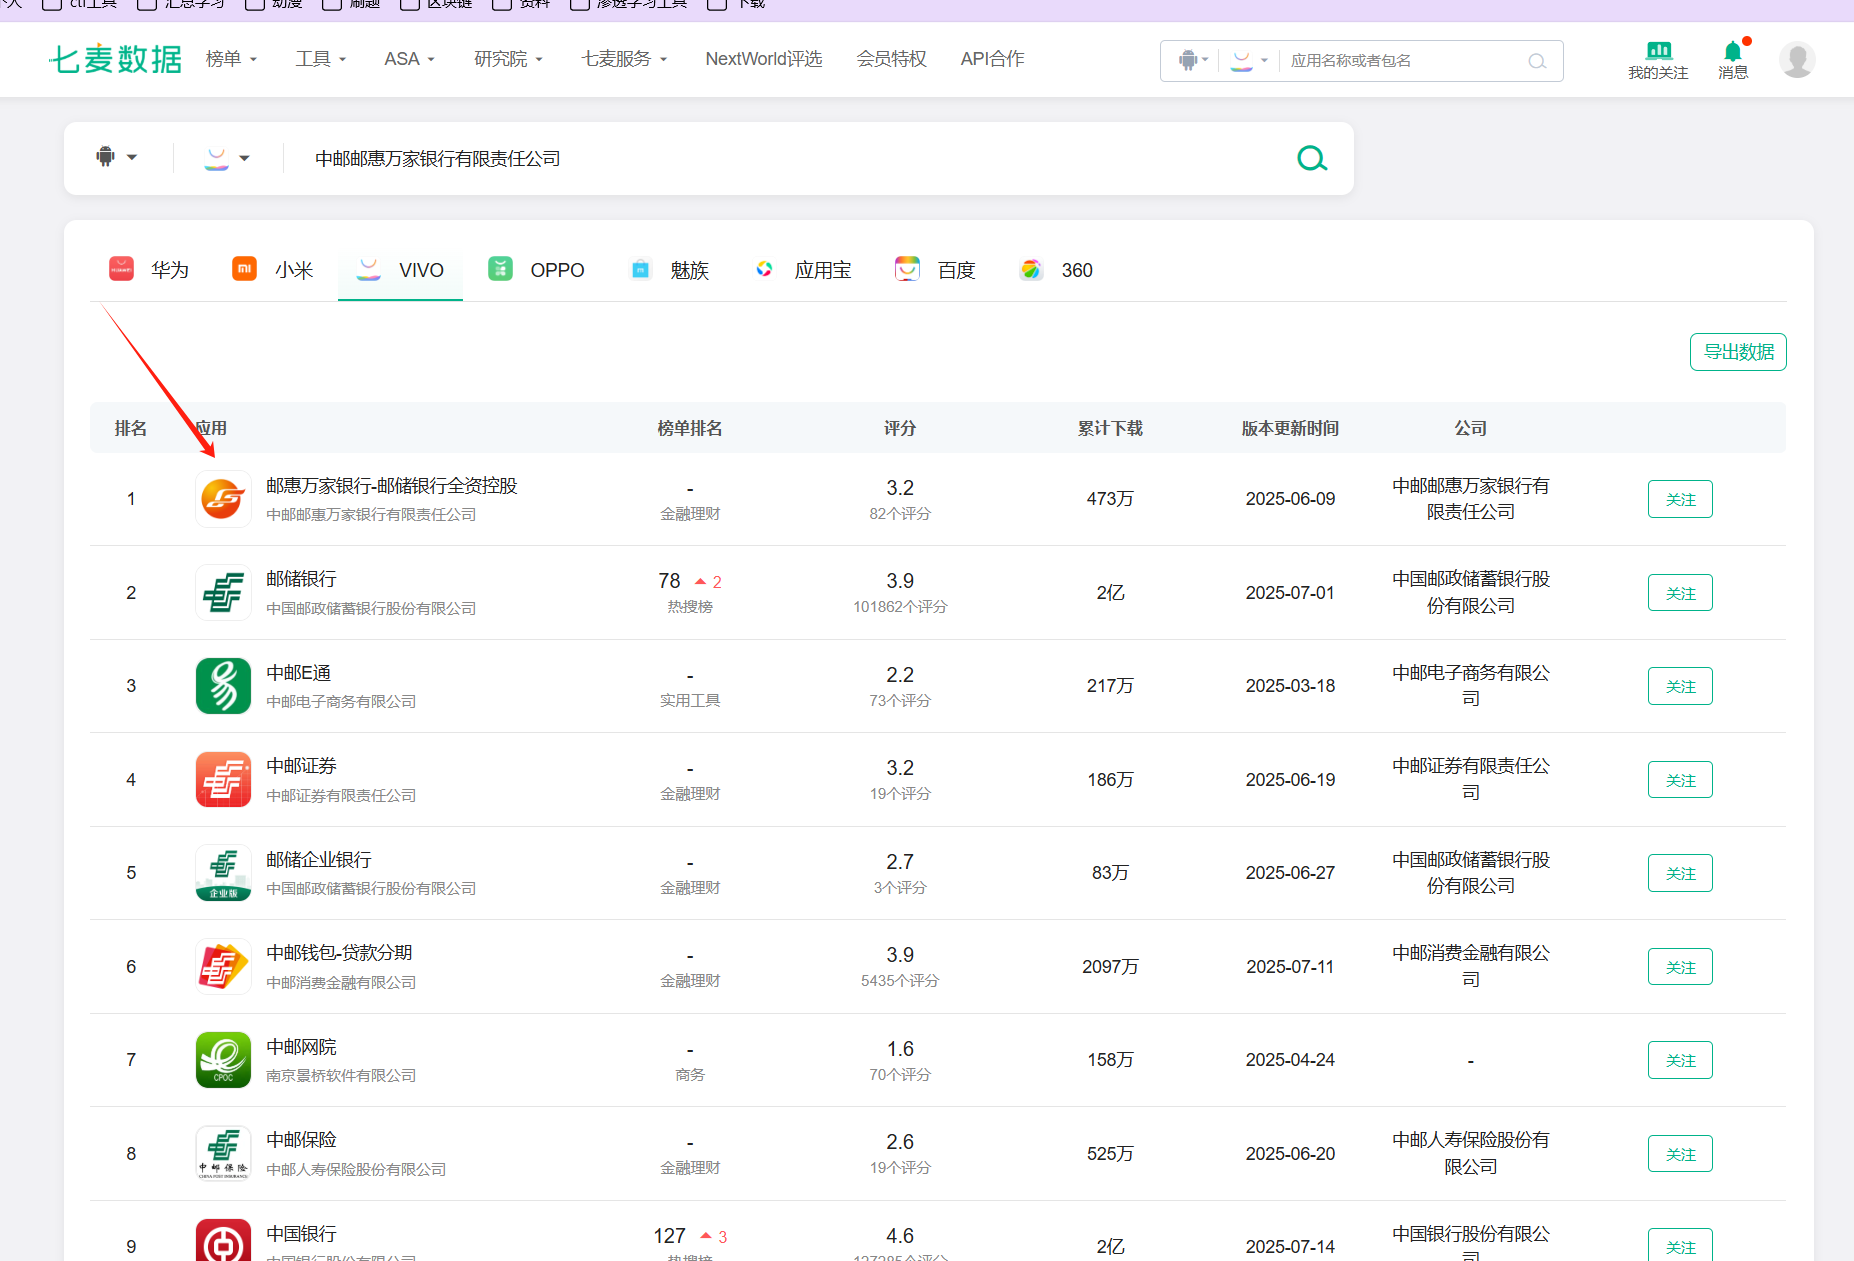Open 会员特权 page
The height and width of the screenshot is (1261, 1854).
tap(891, 59)
